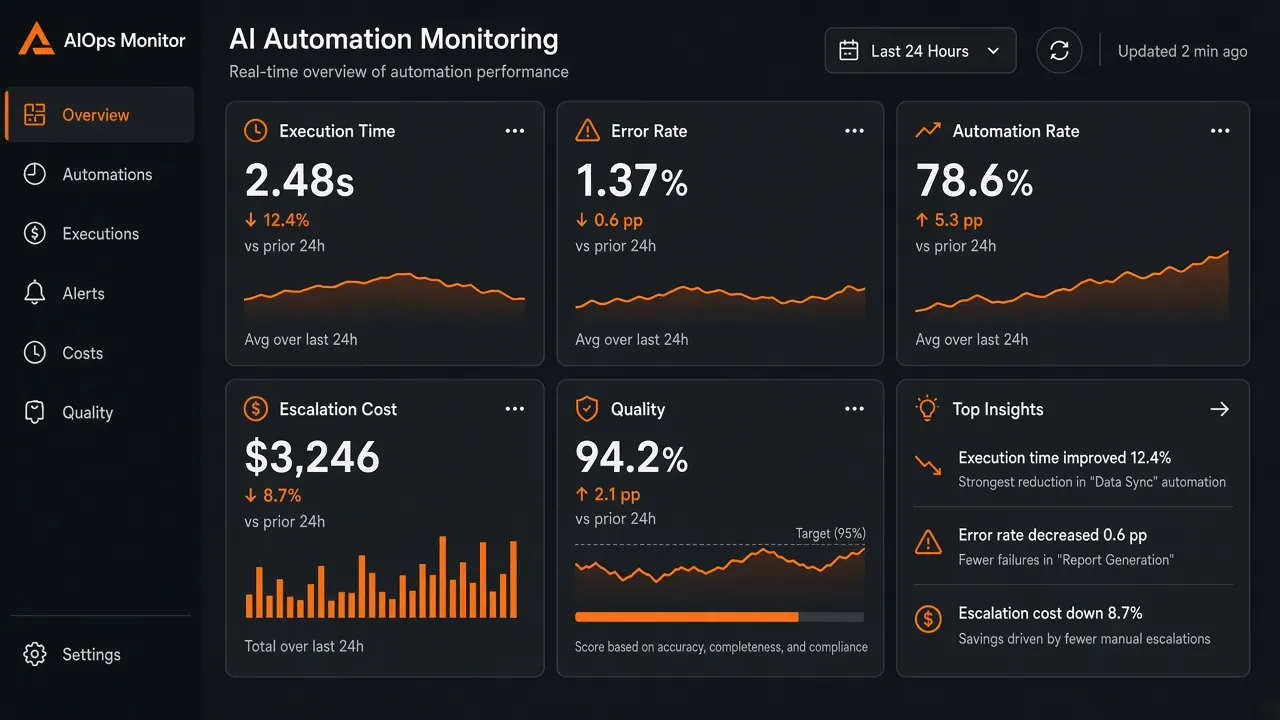Open Top Insights with the arrow
This screenshot has width=1280, height=720.
(x=1219, y=409)
